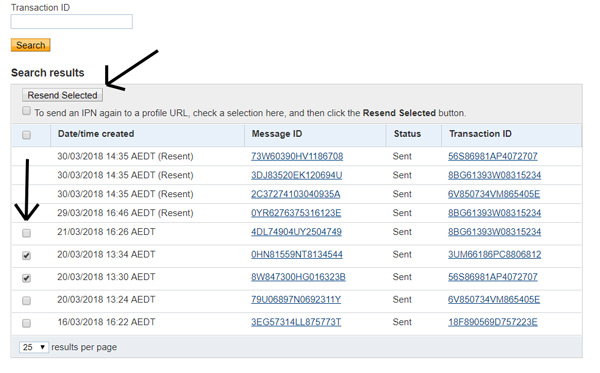Image resolution: width=600 pixels, height=373 pixels.
Task: Open transaction 8BG61393W08315234 in second row
Action: click(494, 175)
